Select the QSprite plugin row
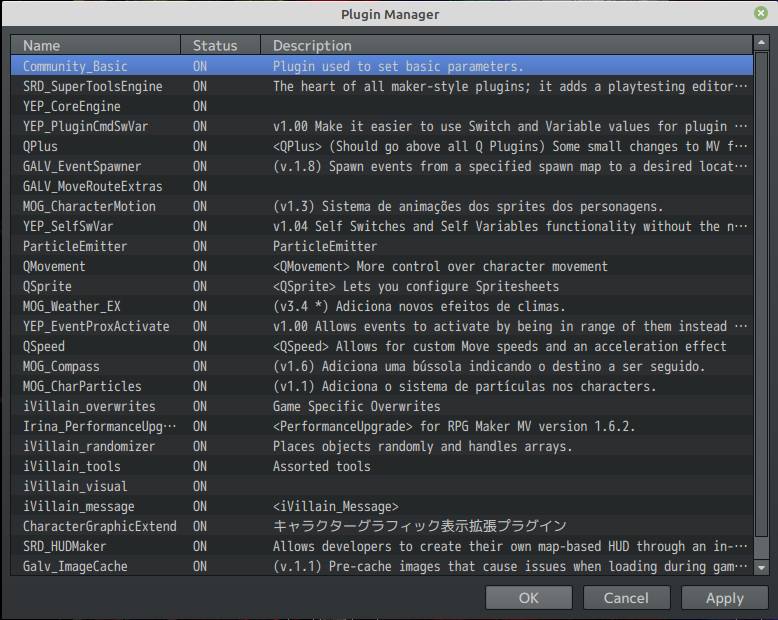This screenshot has height=620, width=778. click(x=382, y=286)
